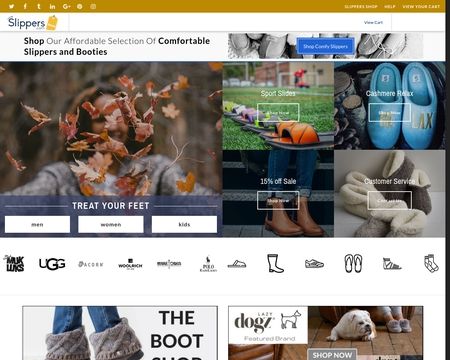Screen dimensions: 450x360
Task: Select the Muk Luks brand logo
Action: 14,263
